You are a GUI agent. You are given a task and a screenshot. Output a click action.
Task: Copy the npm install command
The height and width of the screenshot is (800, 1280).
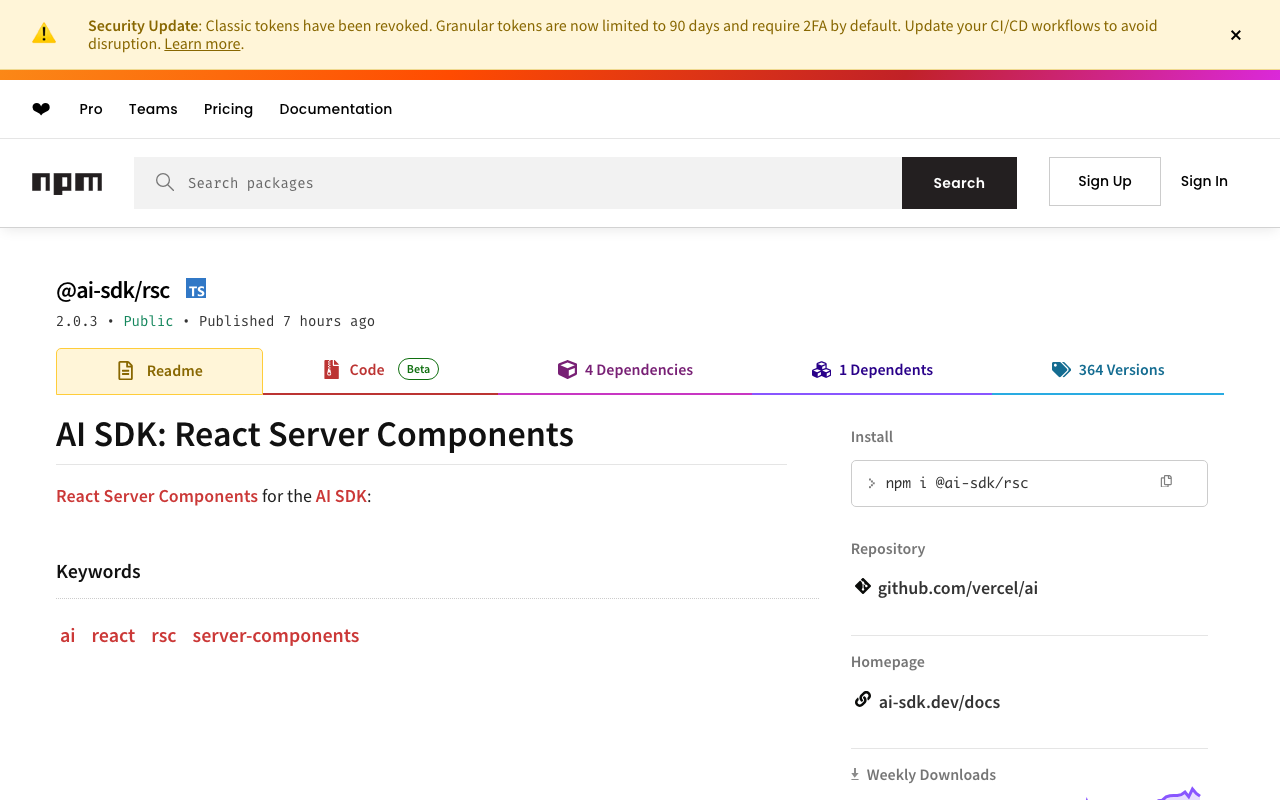pyautogui.click(x=1166, y=482)
